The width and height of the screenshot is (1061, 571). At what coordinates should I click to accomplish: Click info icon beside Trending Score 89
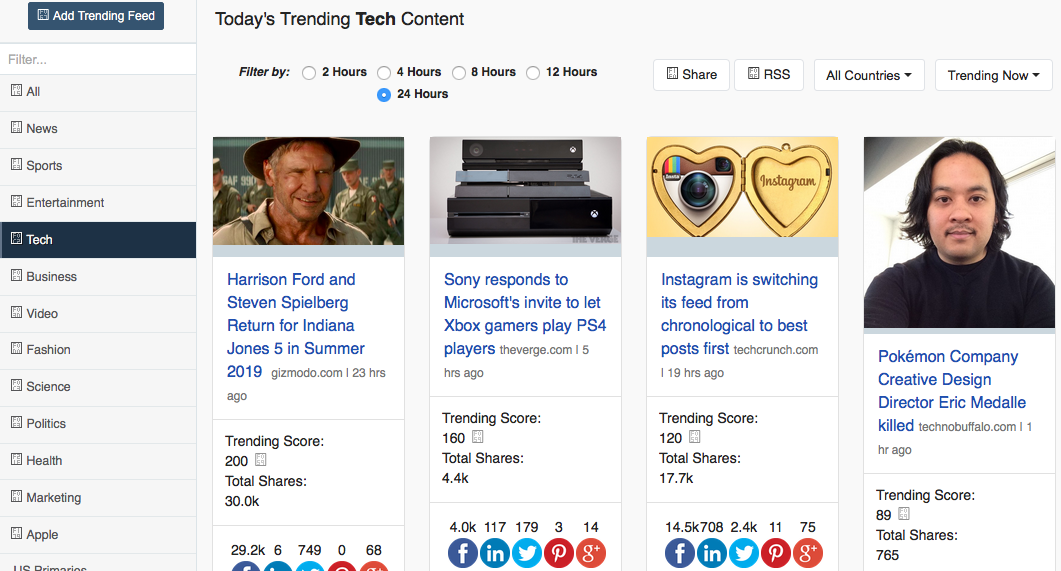[904, 514]
